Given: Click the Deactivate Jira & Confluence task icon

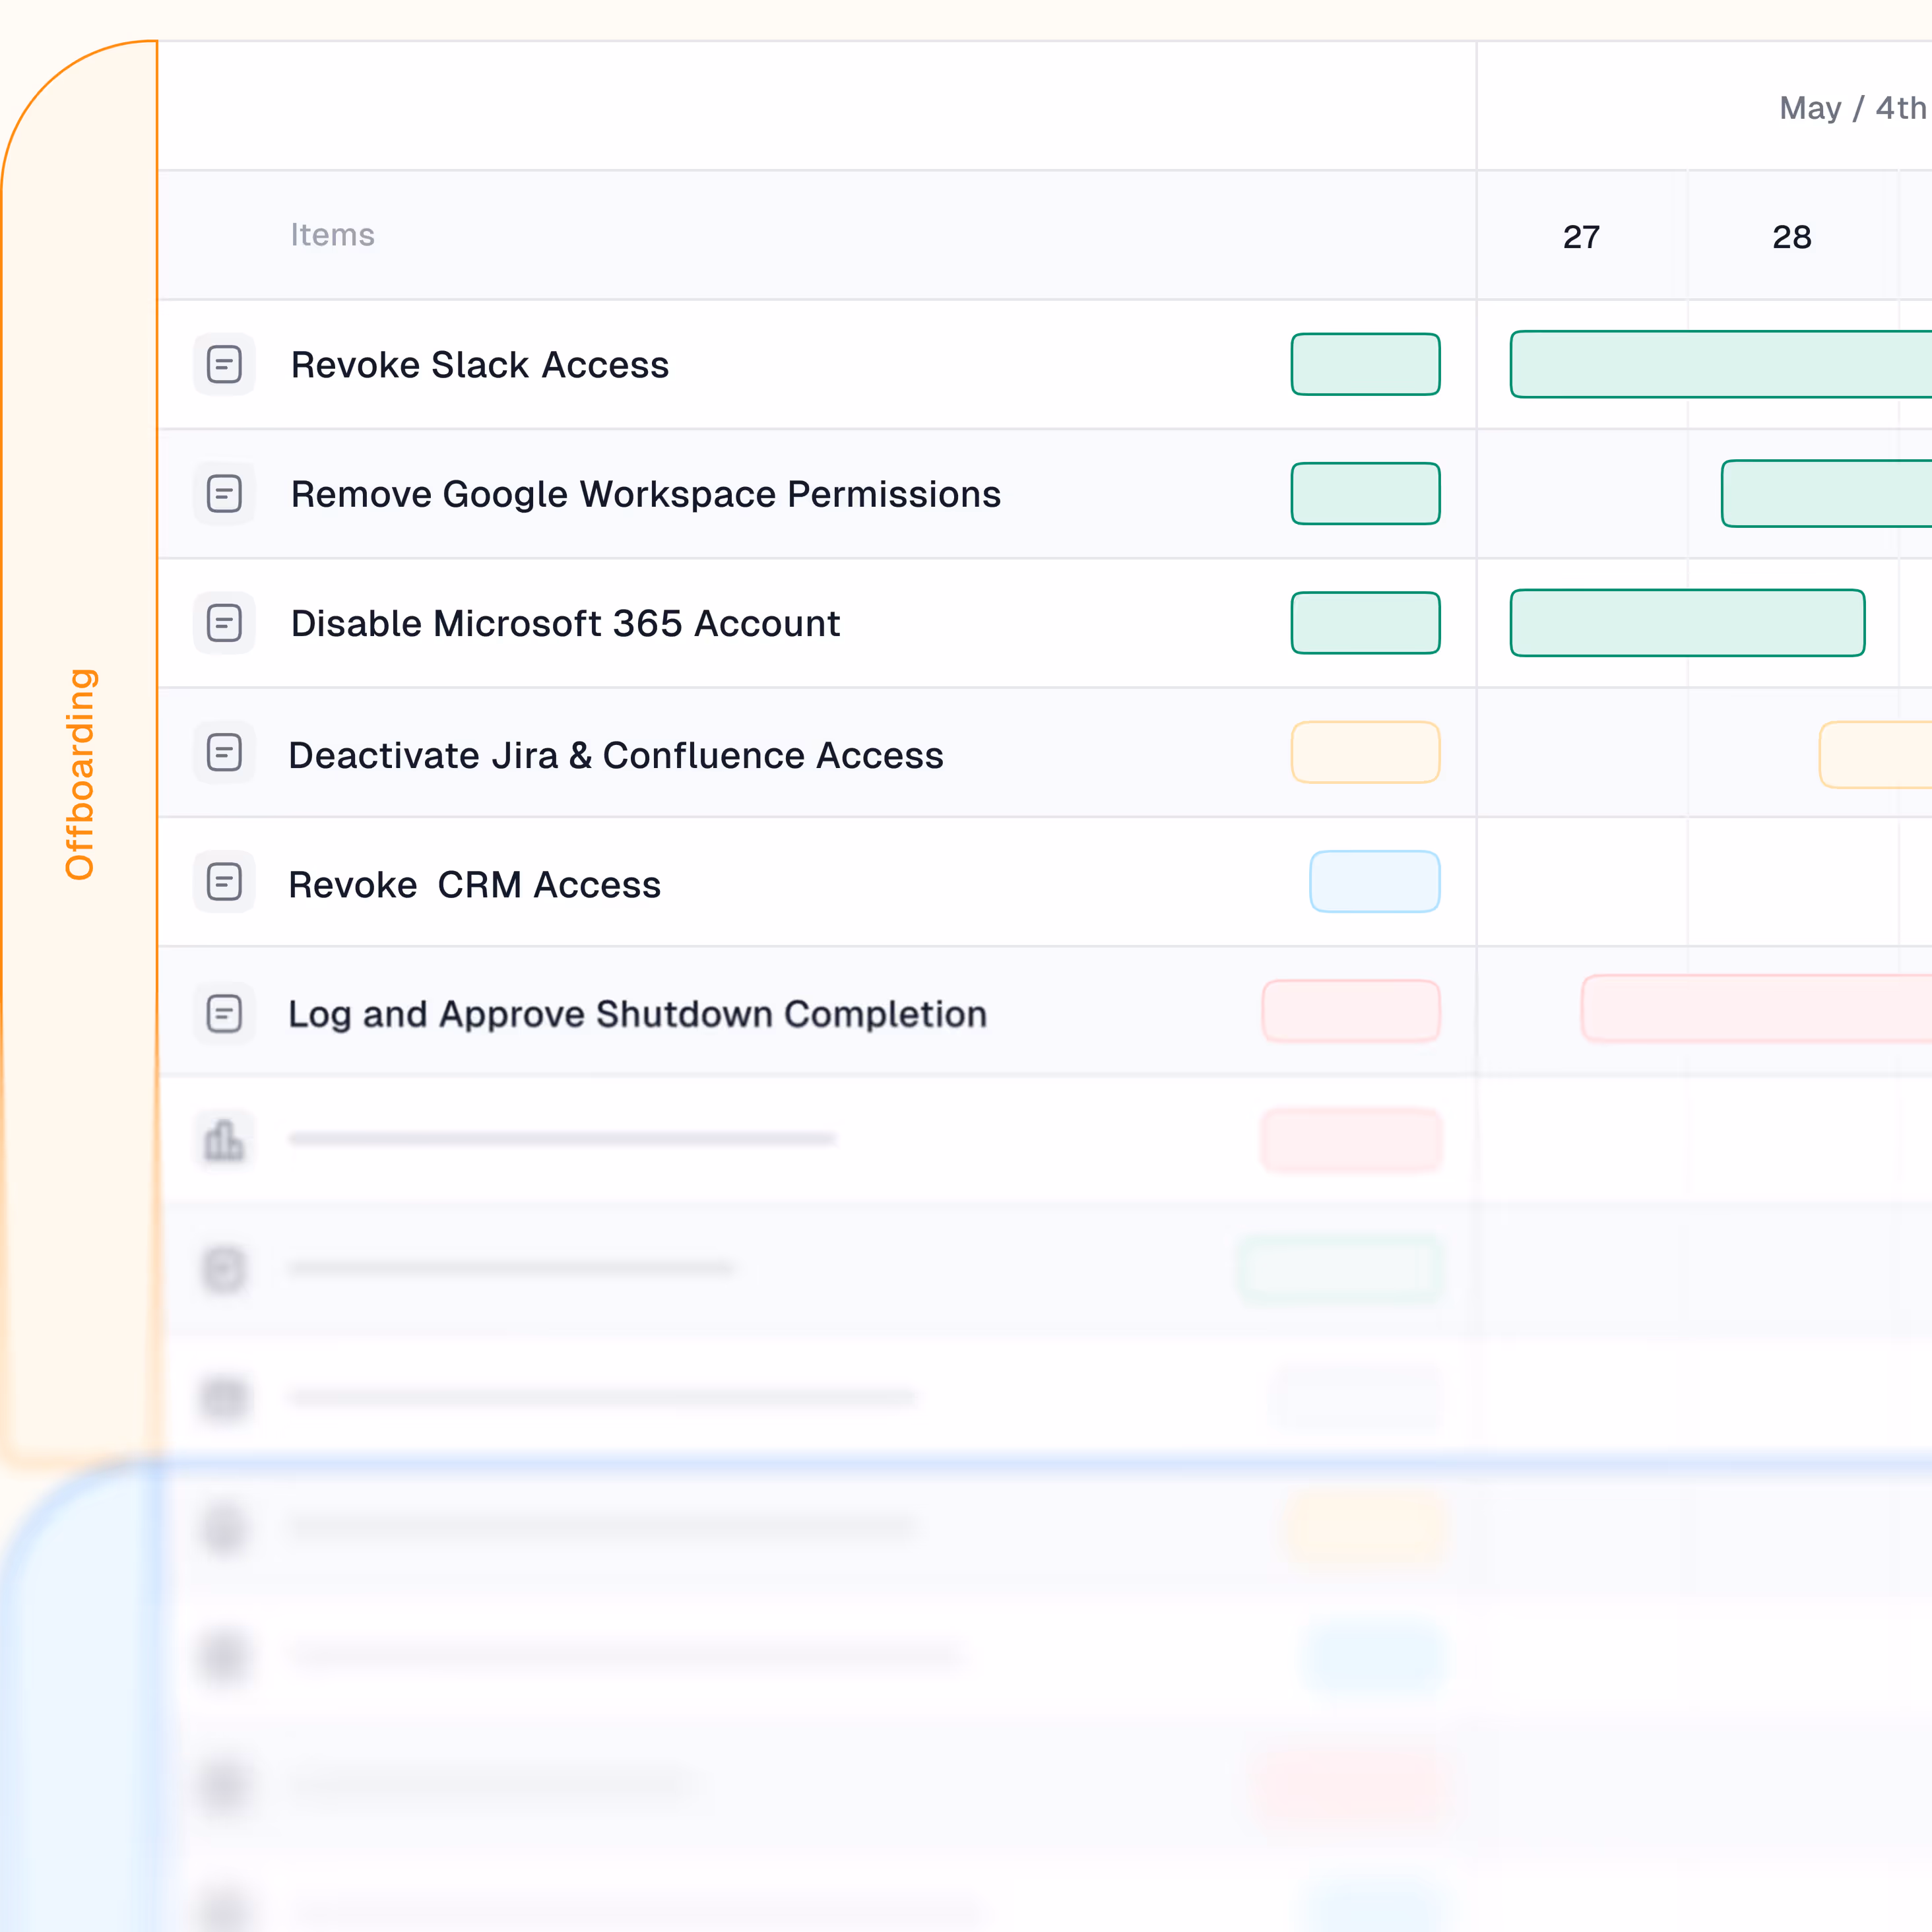Looking at the screenshot, I should [x=224, y=752].
